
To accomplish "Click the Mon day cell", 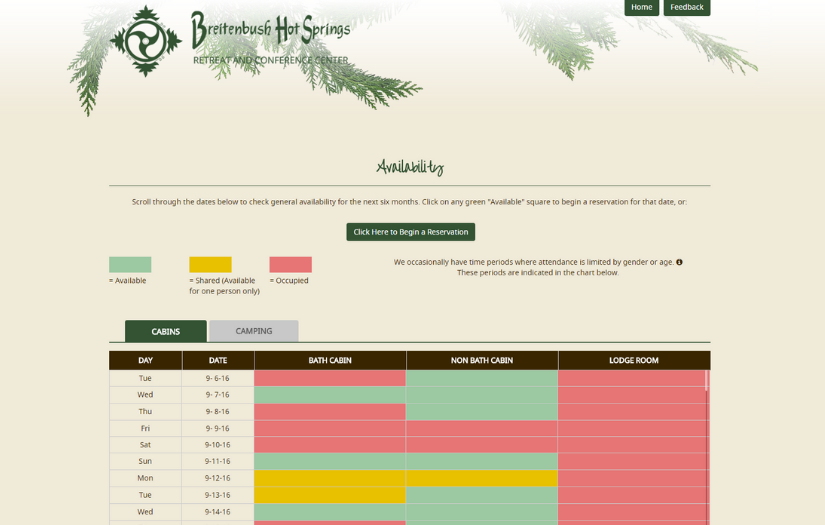I will [x=146, y=478].
